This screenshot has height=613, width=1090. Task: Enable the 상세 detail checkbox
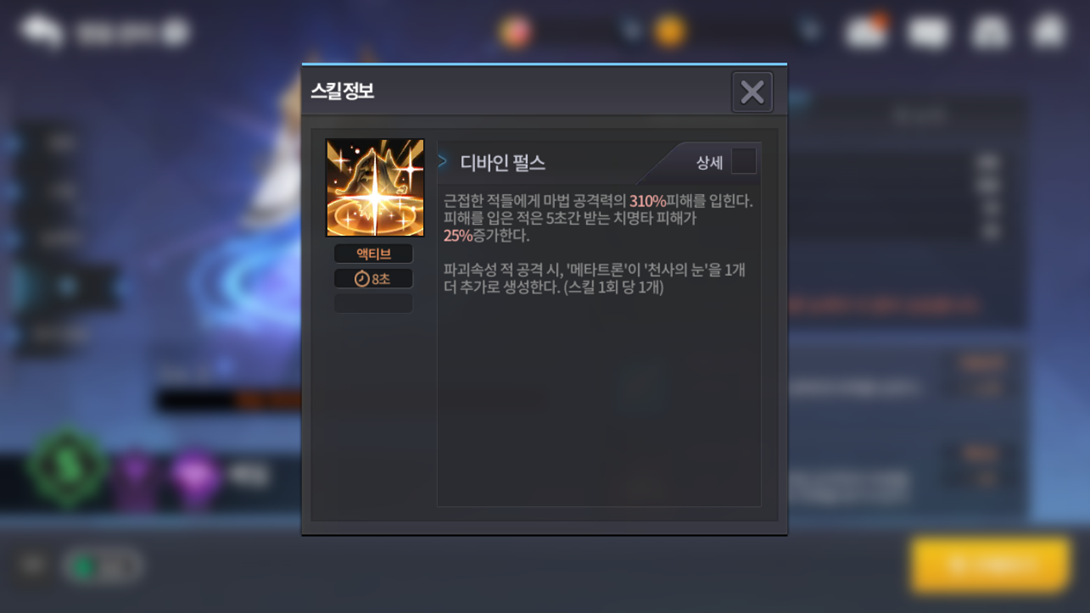coord(743,161)
